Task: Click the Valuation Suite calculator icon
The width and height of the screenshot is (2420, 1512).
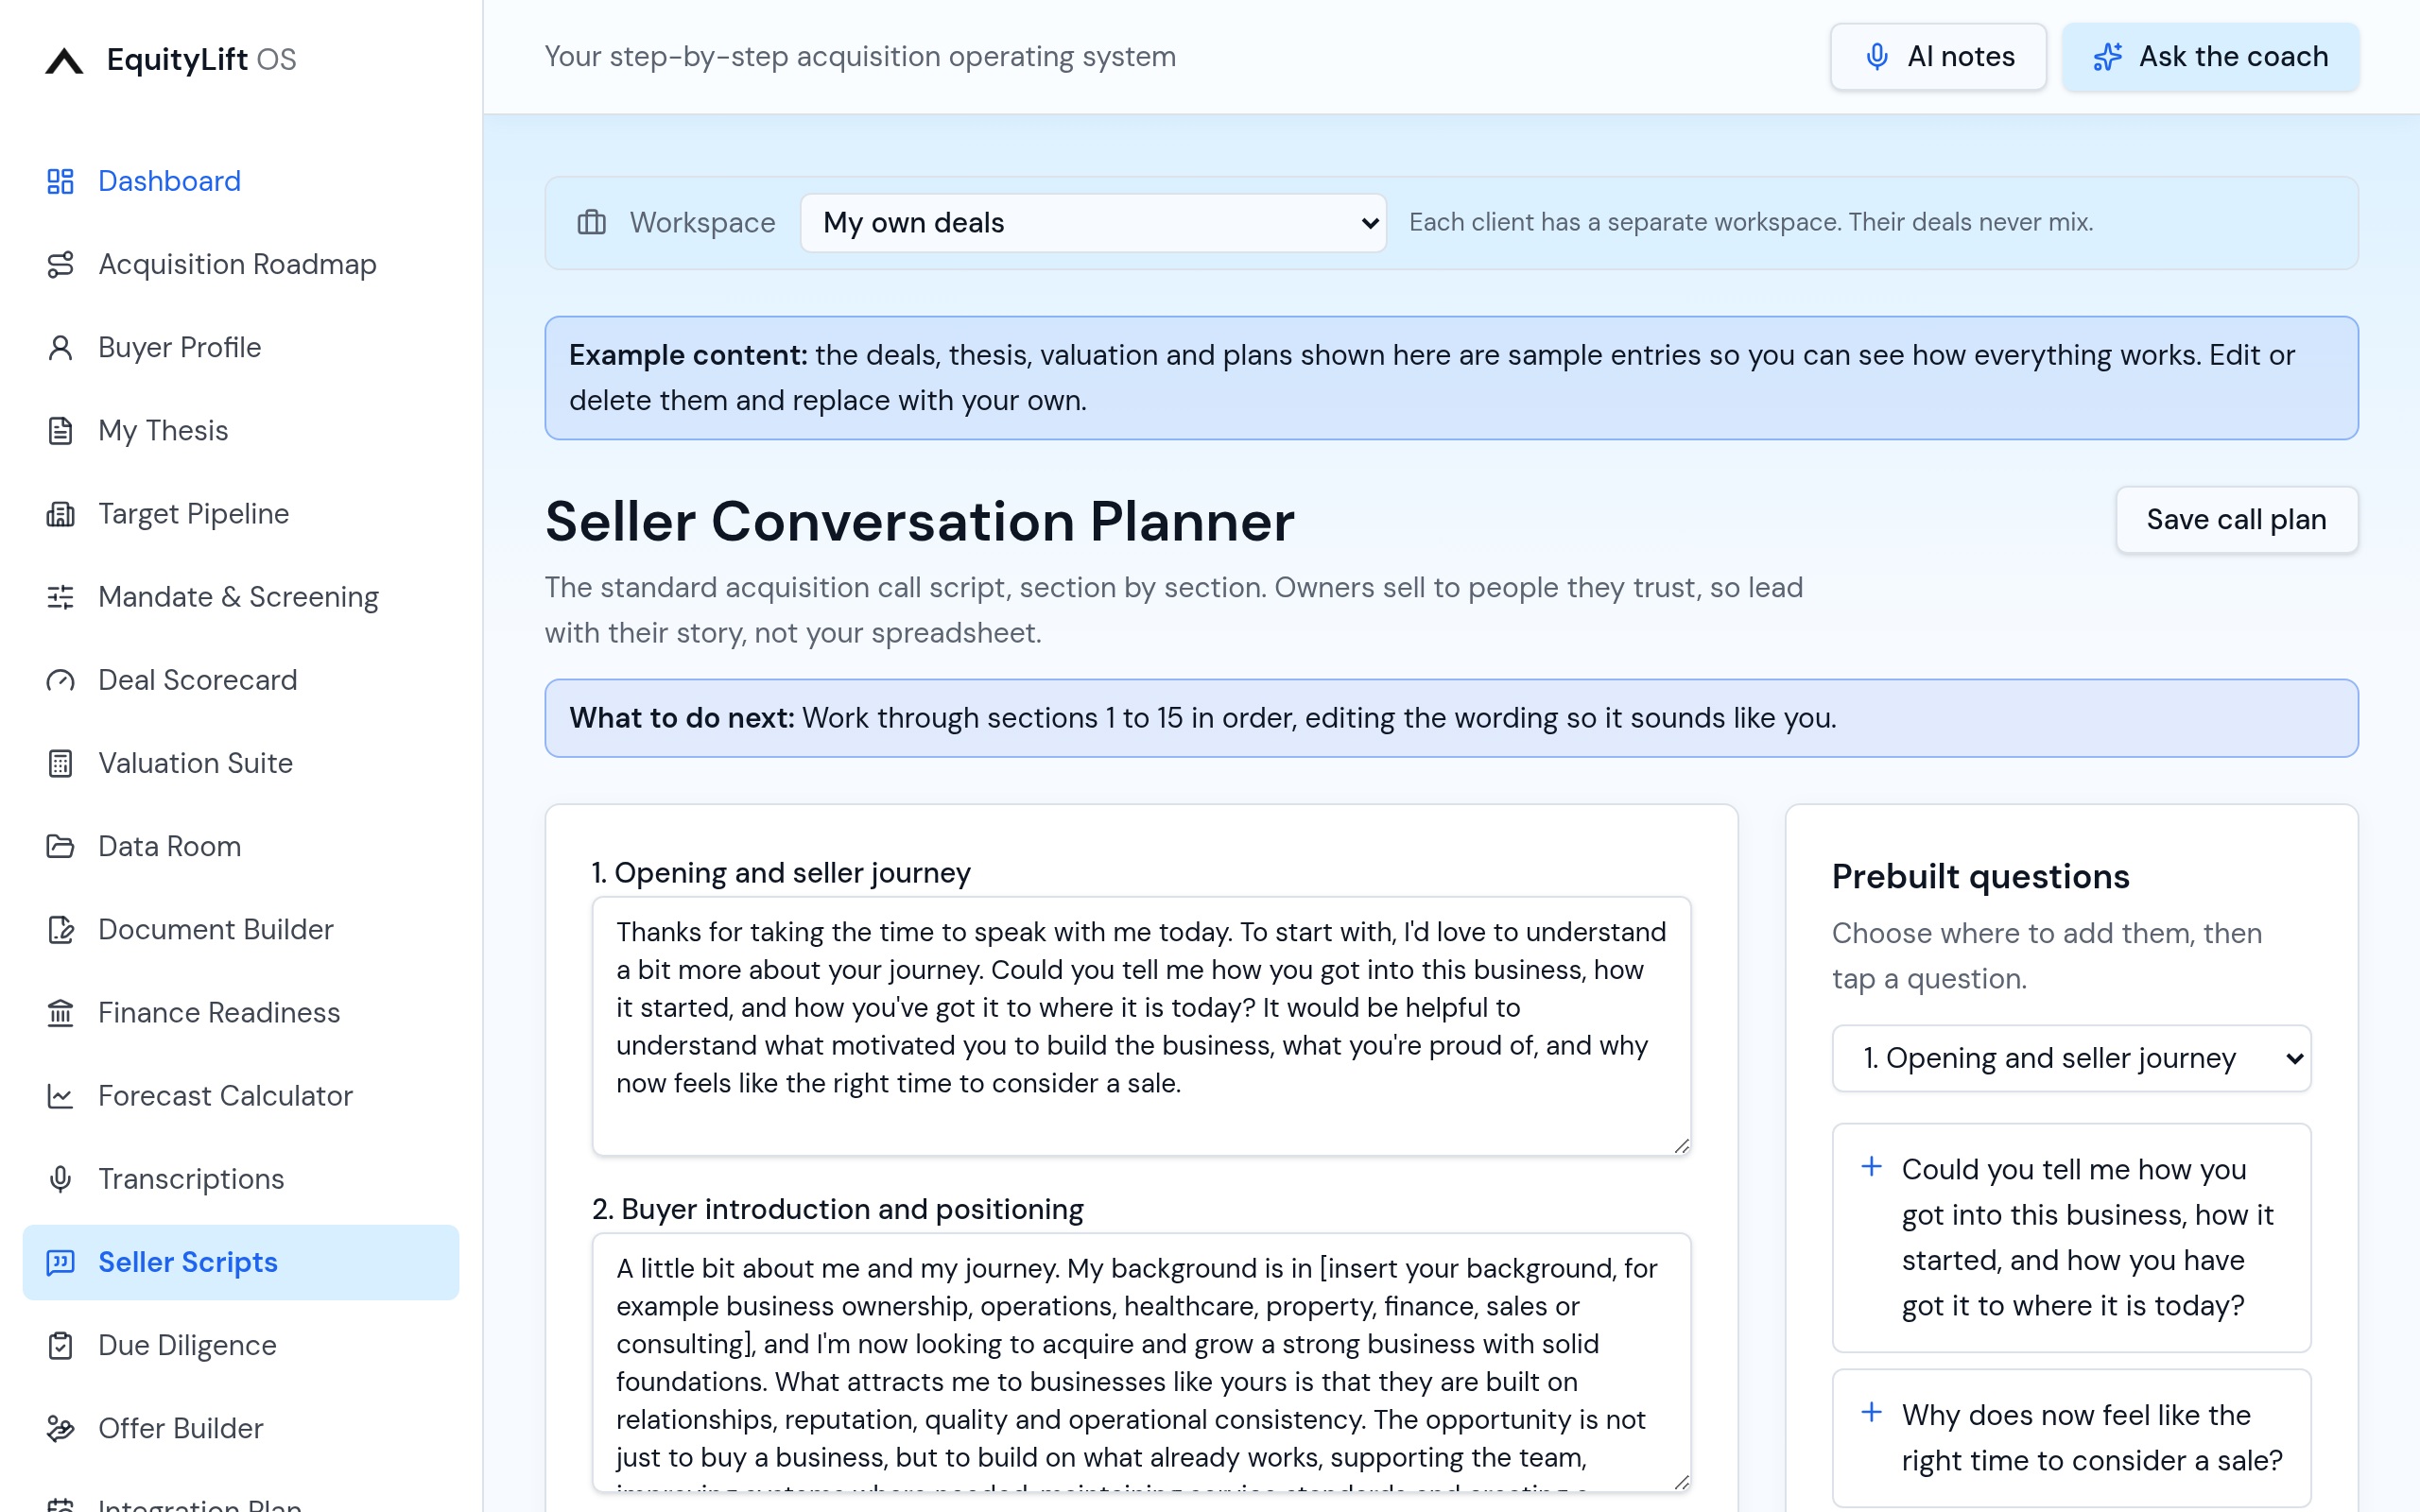Action: pyautogui.click(x=60, y=763)
